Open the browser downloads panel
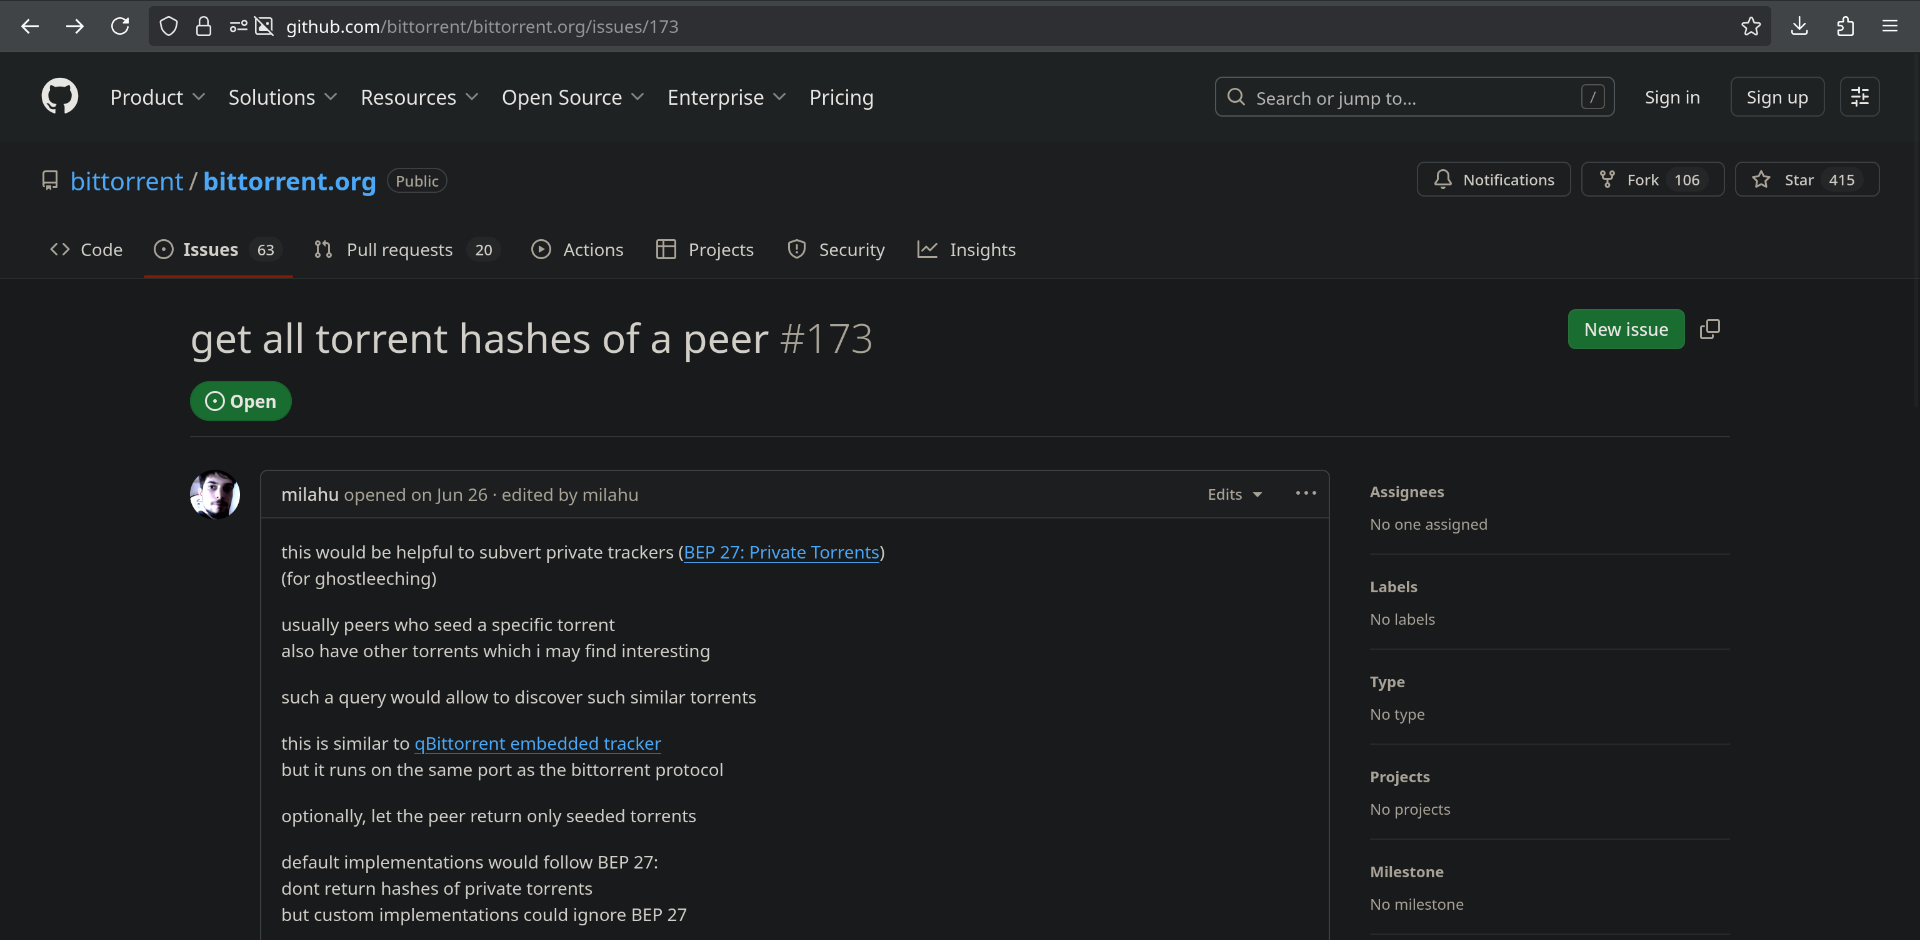The image size is (1920, 940). click(x=1799, y=26)
